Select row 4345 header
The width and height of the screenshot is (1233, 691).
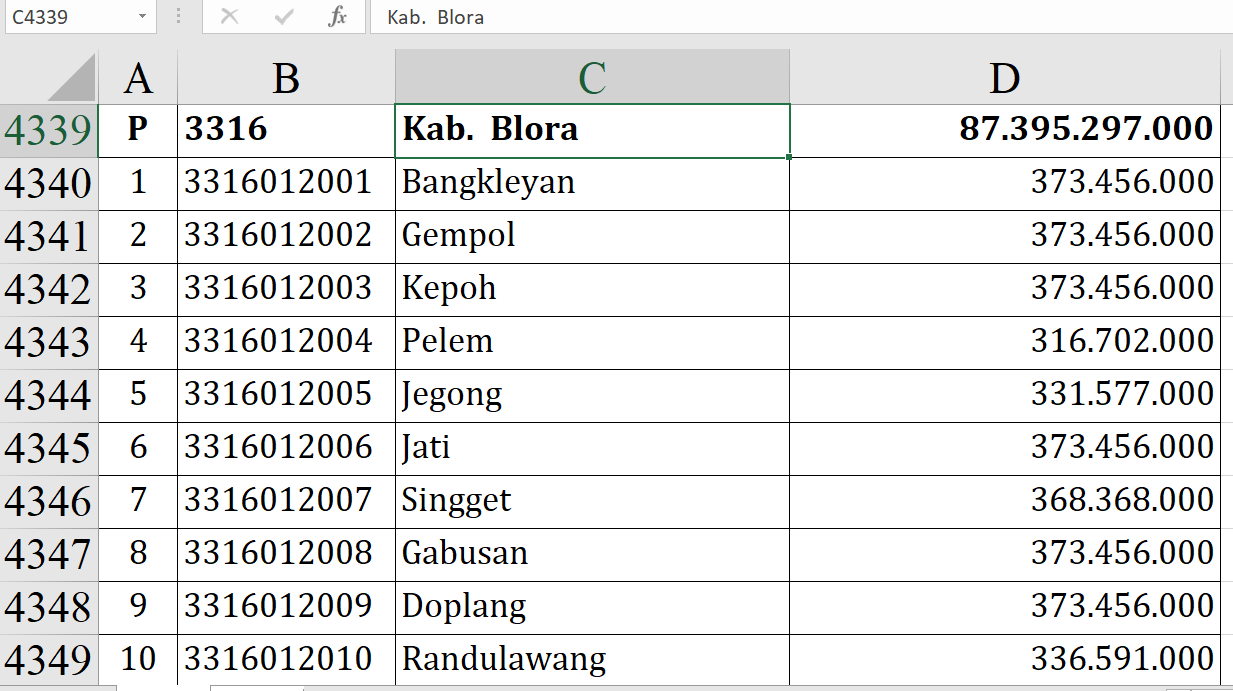coord(48,448)
